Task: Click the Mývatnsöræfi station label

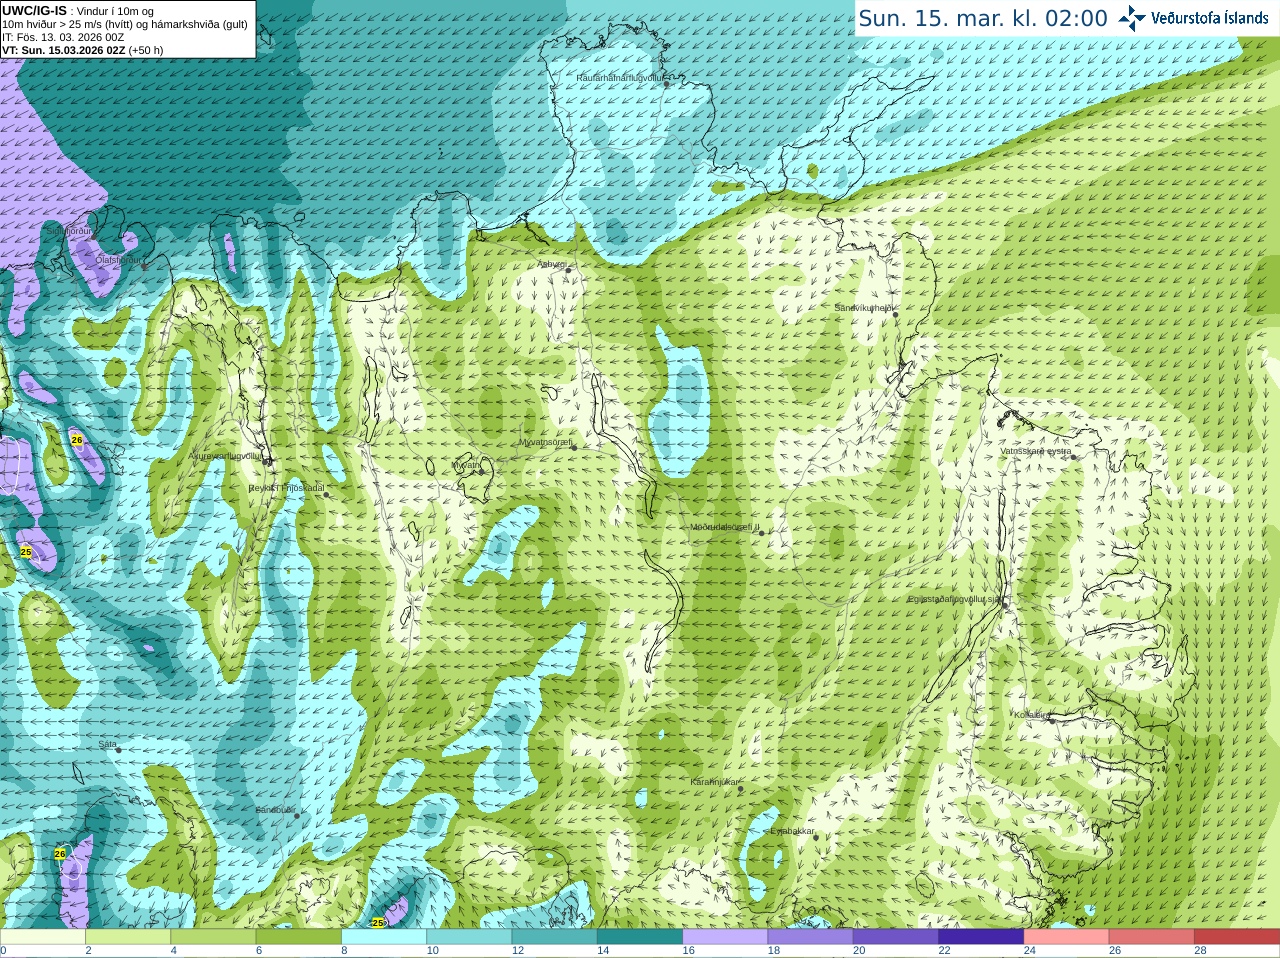Action: pyautogui.click(x=545, y=442)
